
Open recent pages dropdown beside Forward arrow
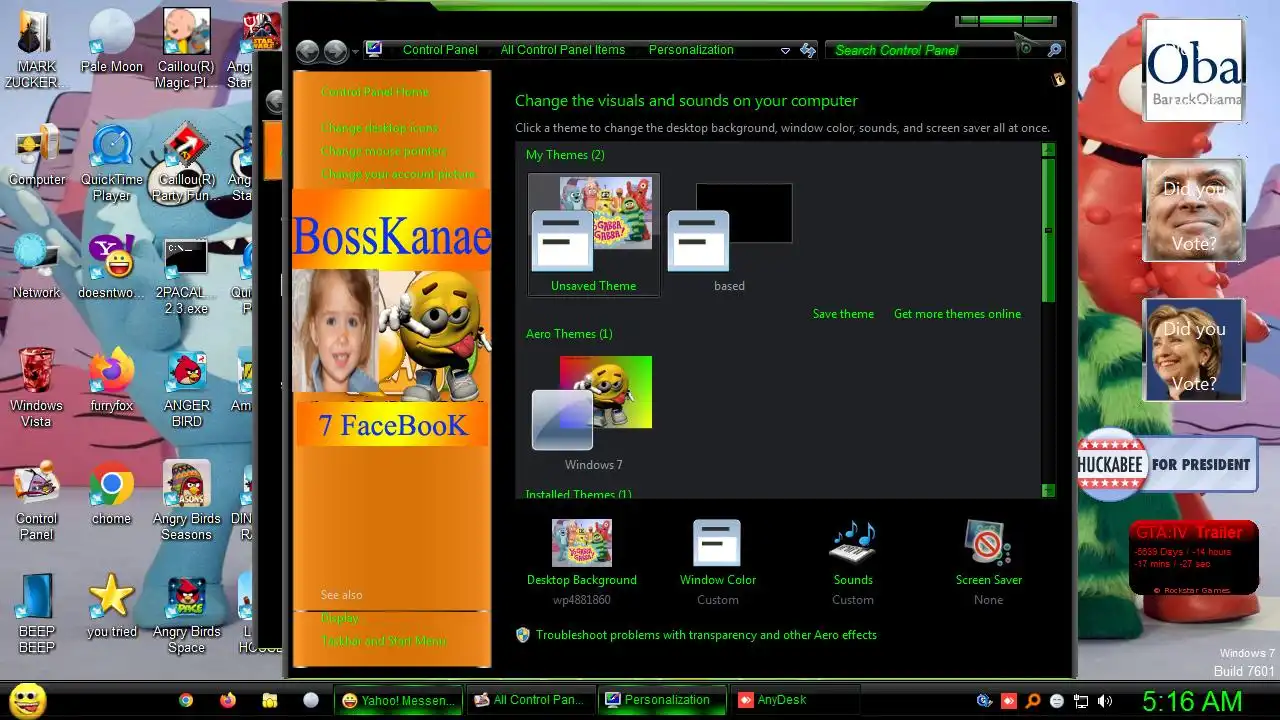coord(355,52)
